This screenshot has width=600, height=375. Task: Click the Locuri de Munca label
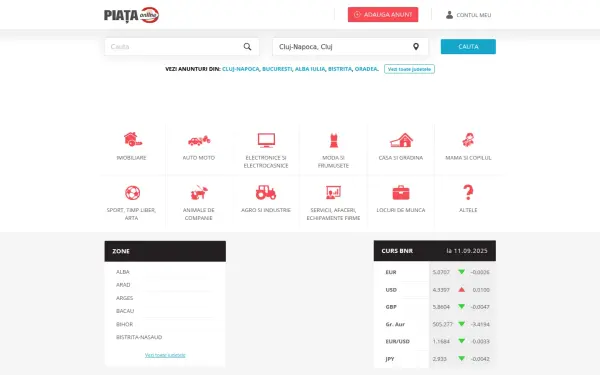click(x=401, y=210)
